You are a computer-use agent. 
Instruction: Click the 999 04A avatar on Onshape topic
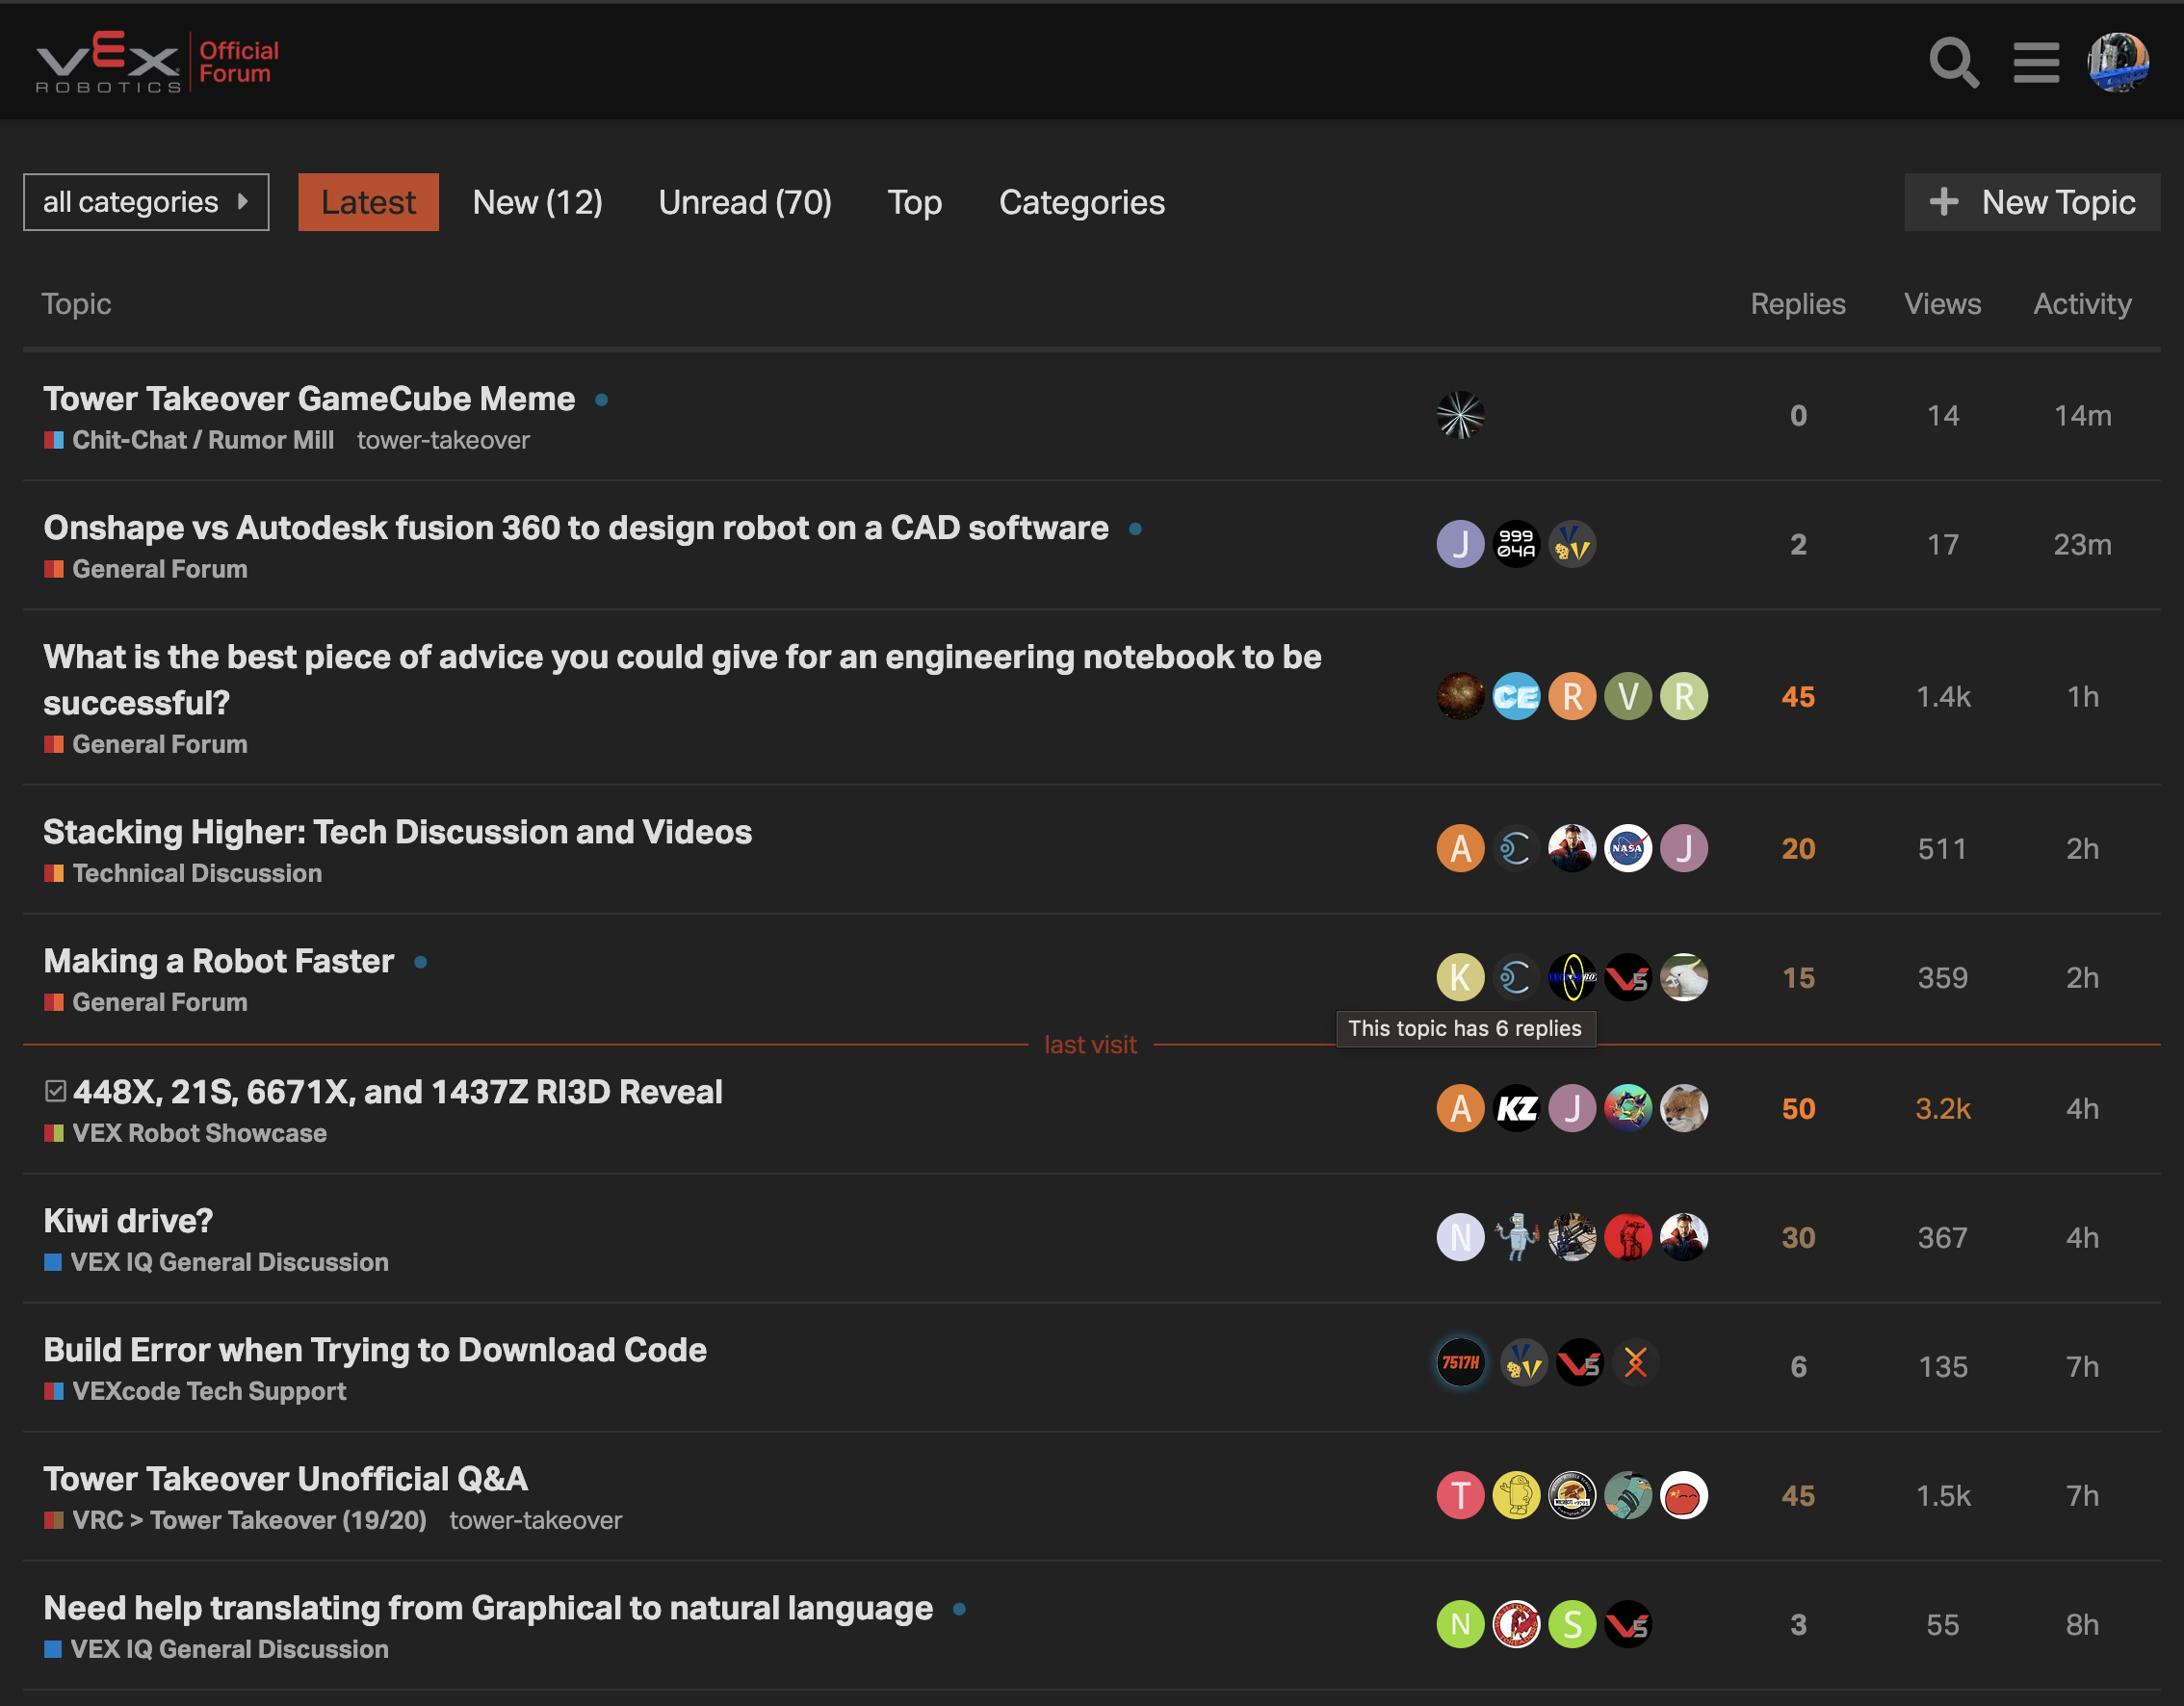click(x=1516, y=544)
